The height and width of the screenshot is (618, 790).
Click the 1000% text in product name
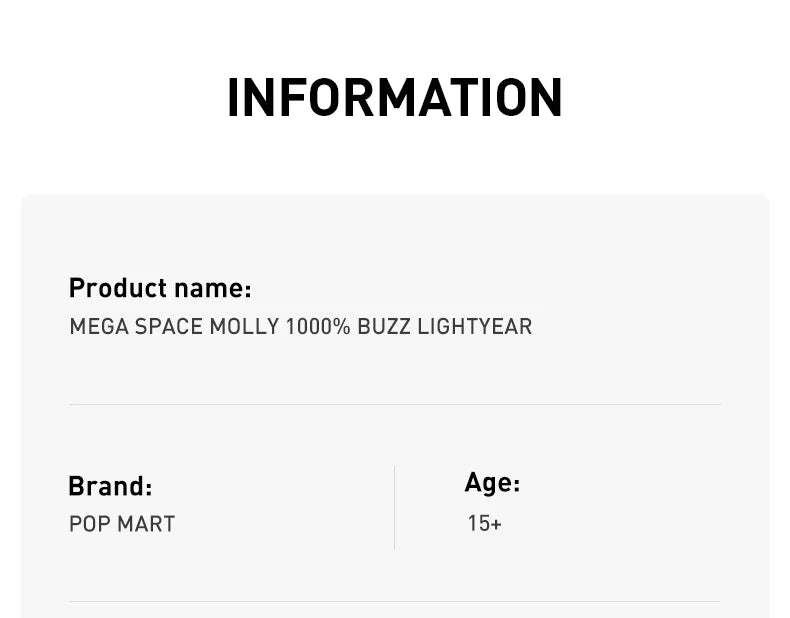pos(318,327)
